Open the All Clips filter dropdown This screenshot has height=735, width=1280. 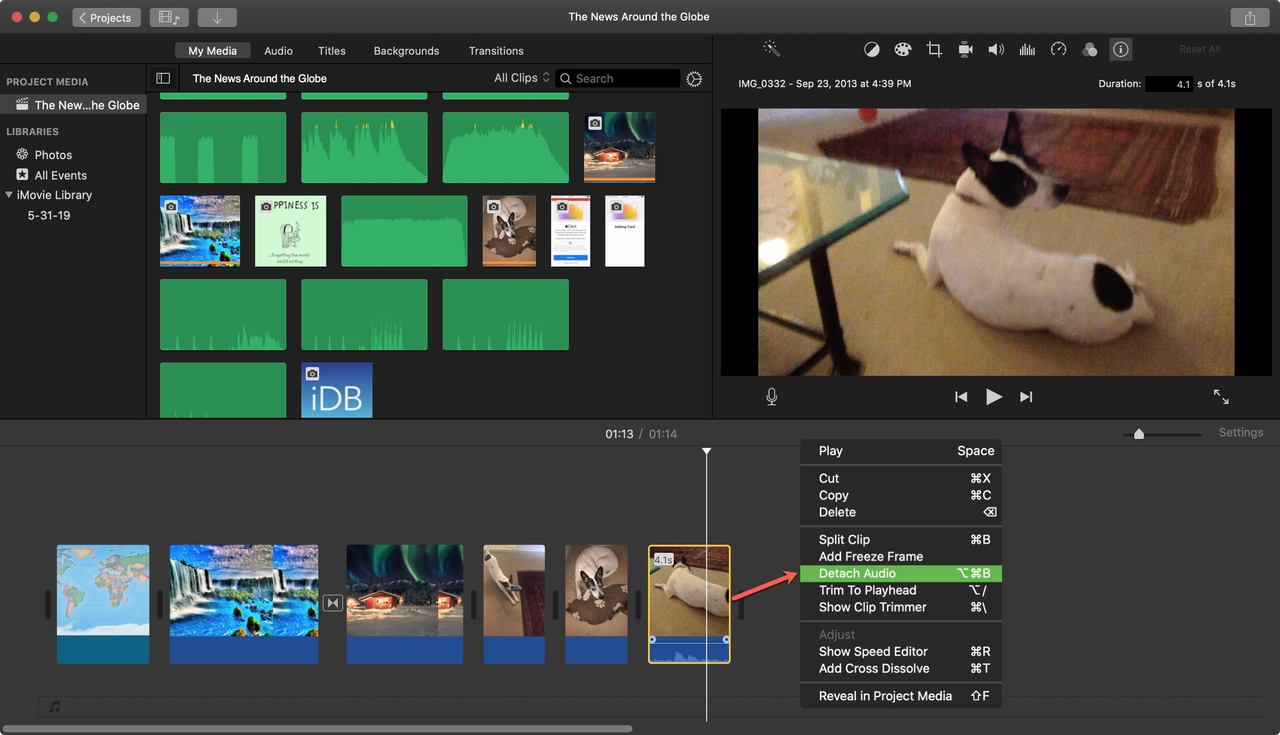521,77
